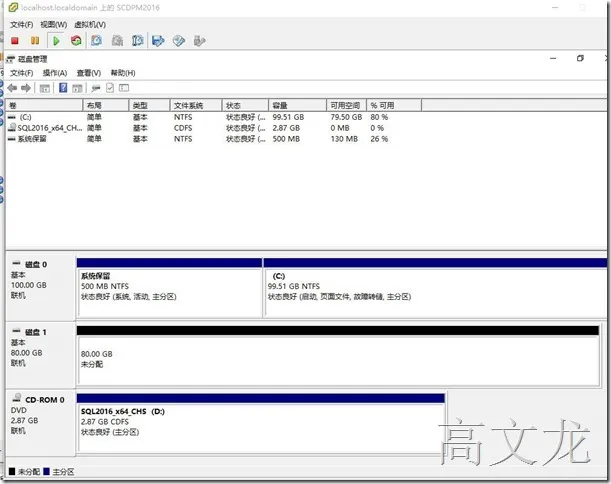Sort by the % 可用 column header
Viewport: 611px width, 484px height.
pos(394,105)
